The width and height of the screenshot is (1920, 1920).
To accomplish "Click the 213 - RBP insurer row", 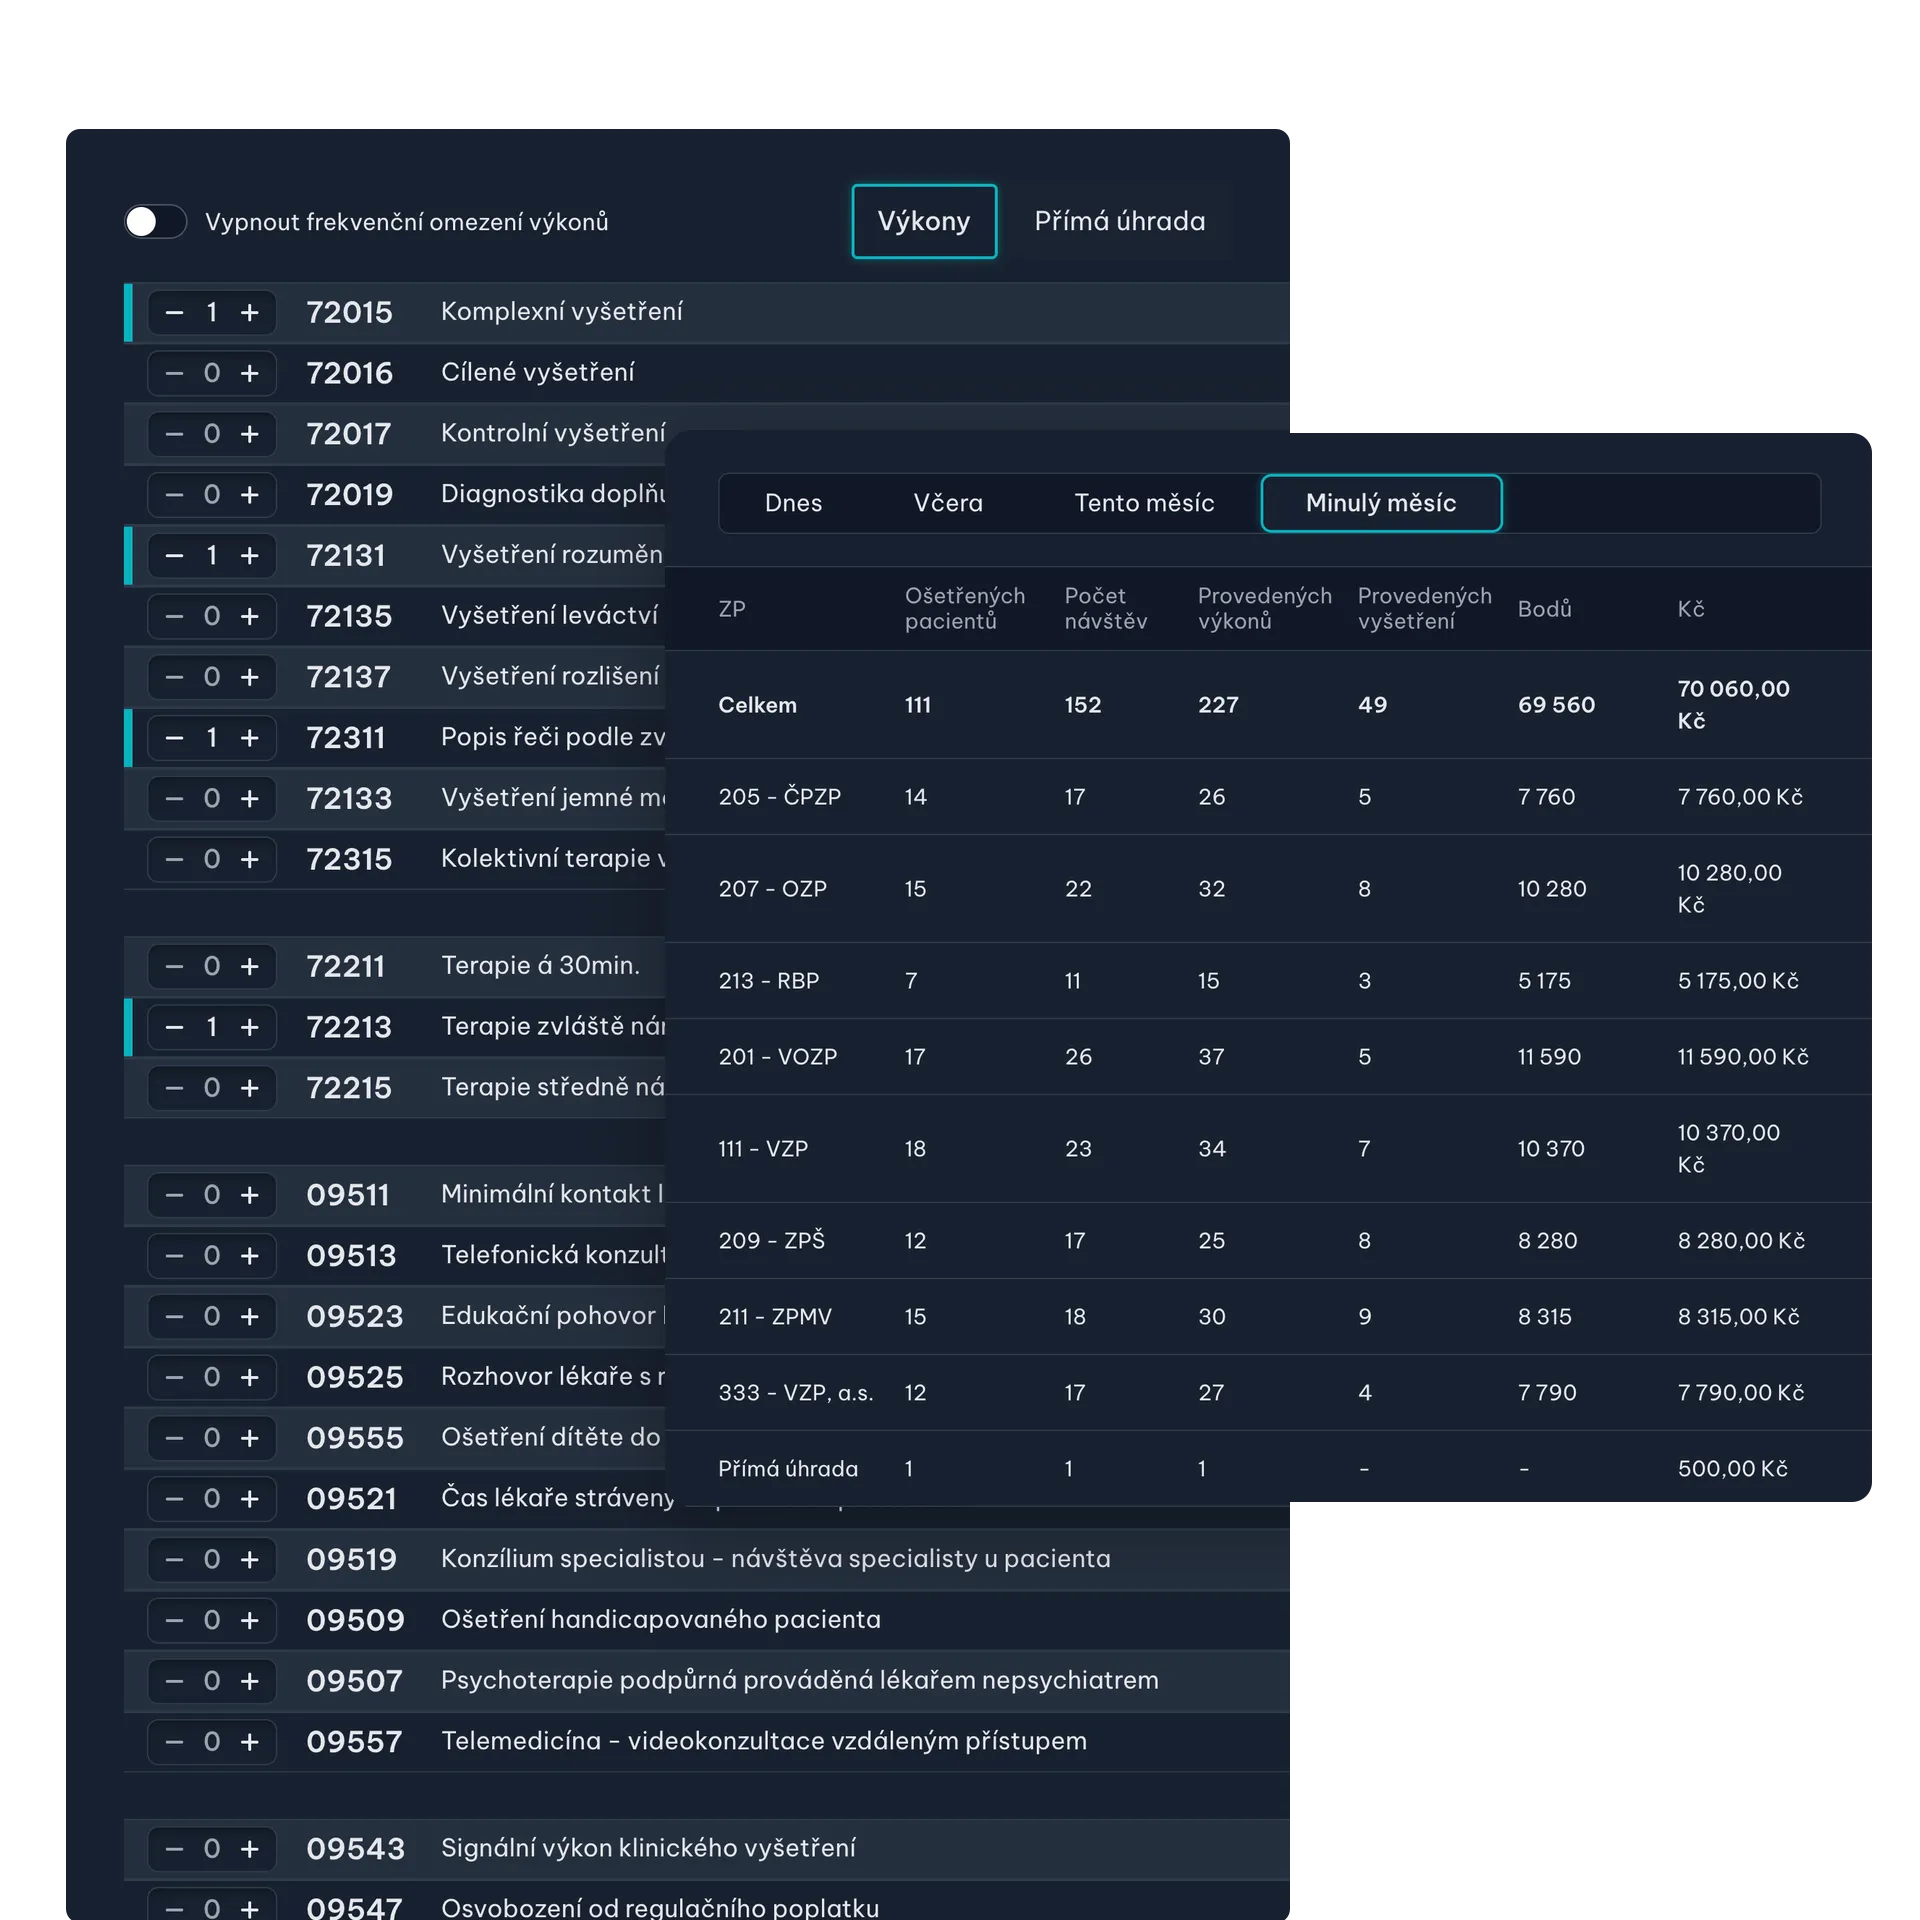I will coord(1268,981).
